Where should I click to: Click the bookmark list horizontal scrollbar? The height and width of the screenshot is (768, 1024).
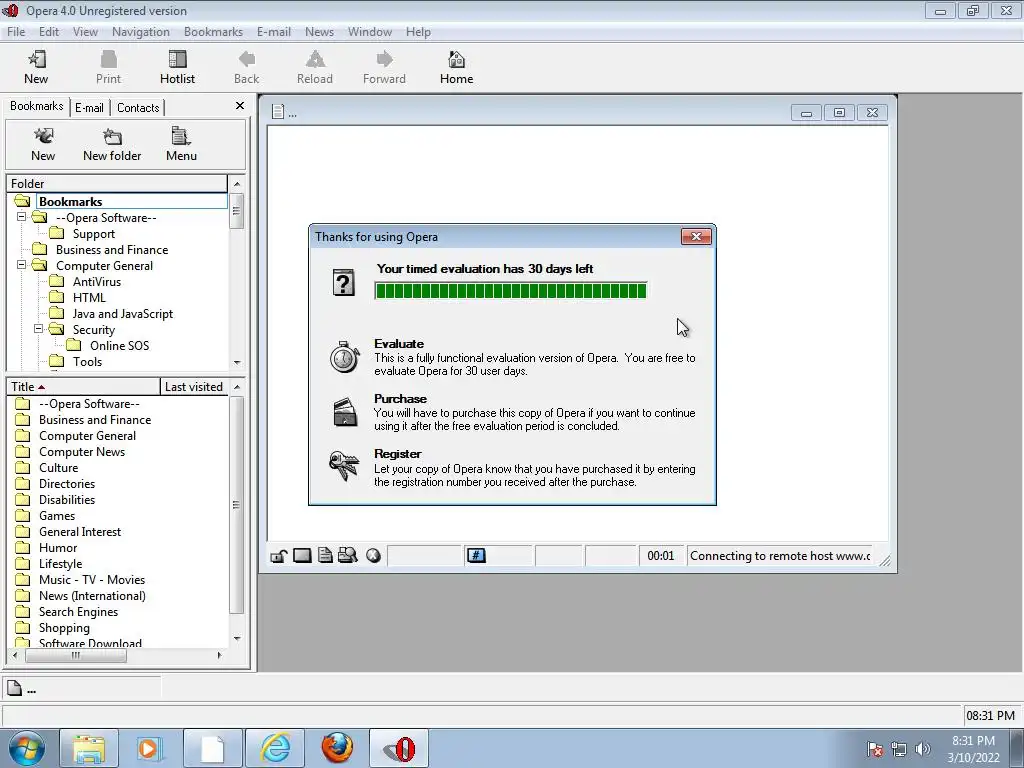pos(75,656)
